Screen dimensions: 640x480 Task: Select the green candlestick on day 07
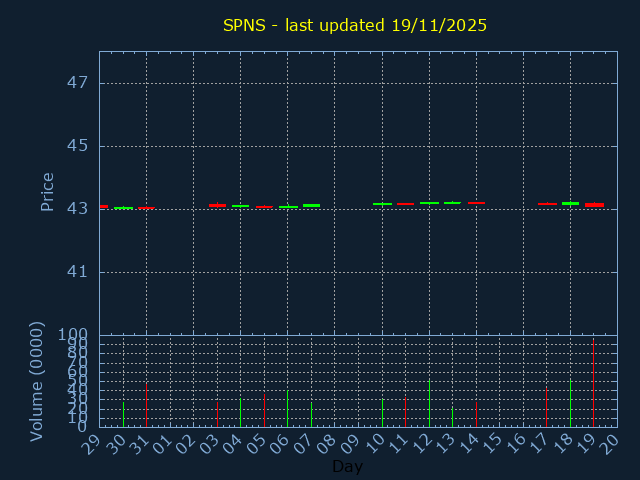(x=311, y=205)
